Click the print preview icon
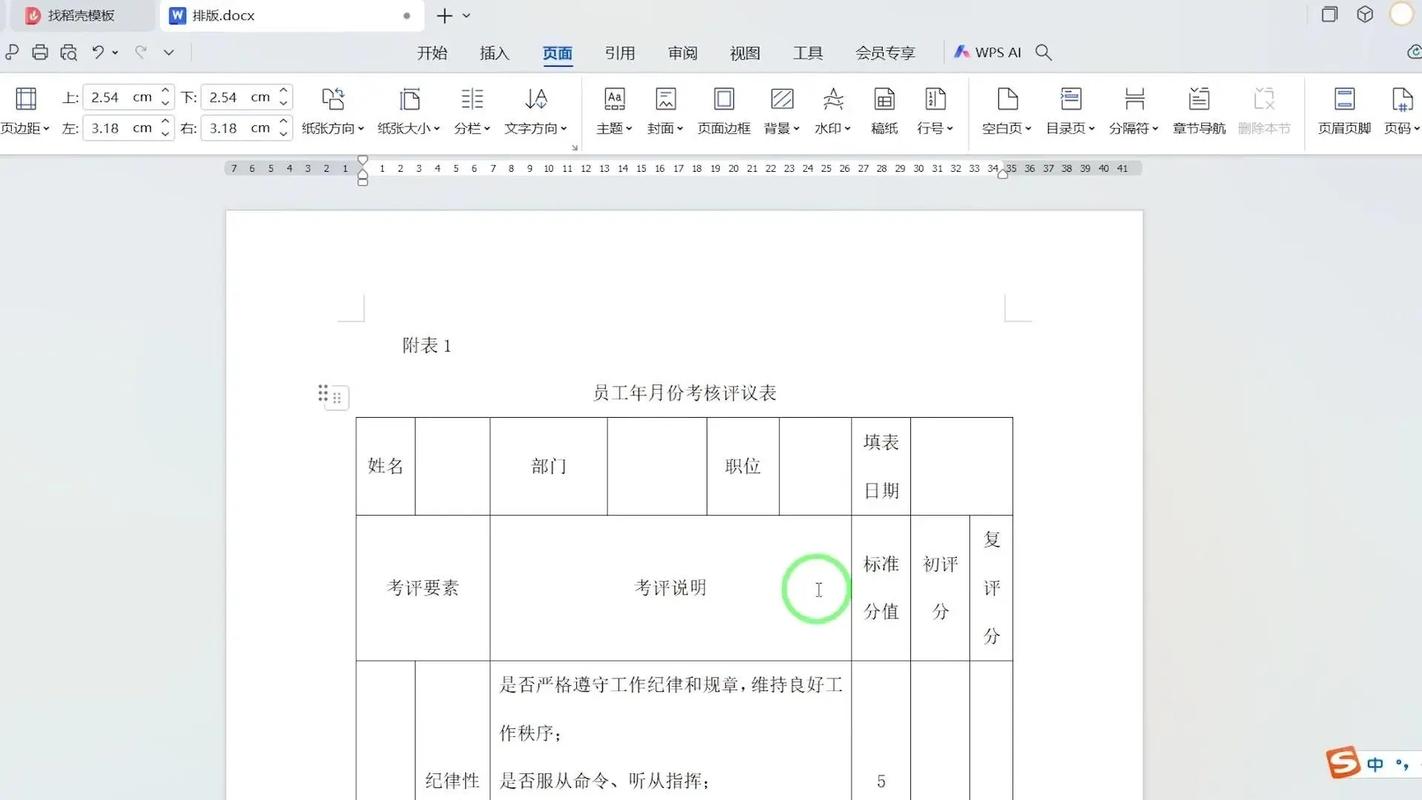This screenshot has height=800, width=1422. (x=68, y=52)
